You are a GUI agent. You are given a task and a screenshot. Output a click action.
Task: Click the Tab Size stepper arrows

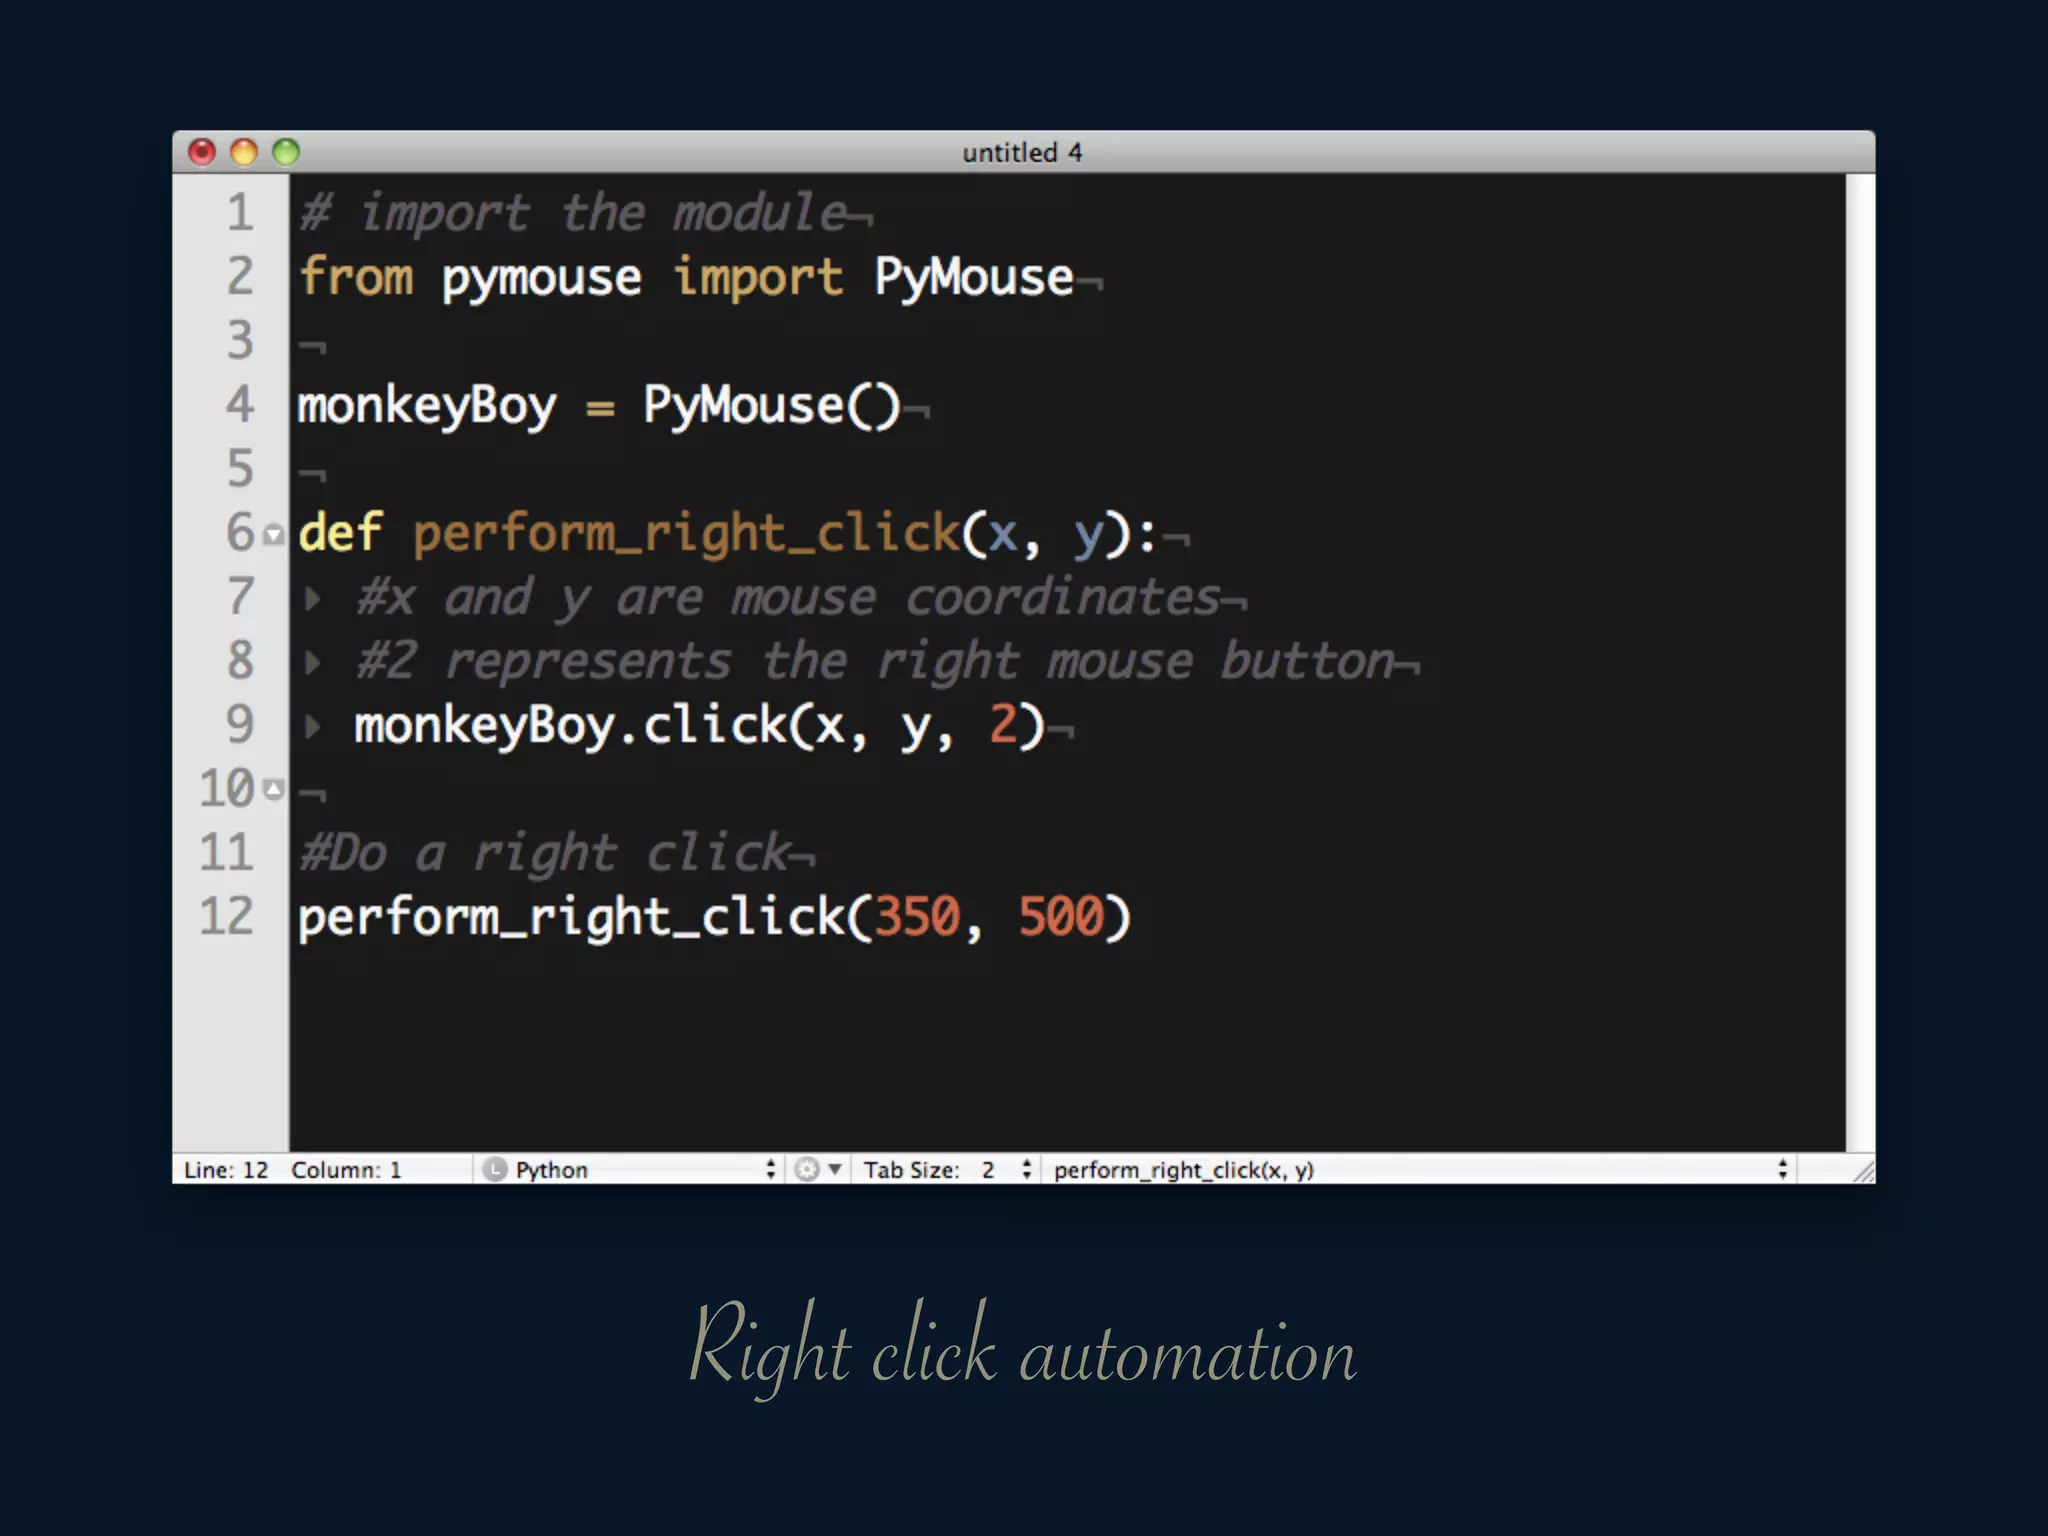[x=1026, y=1169]
